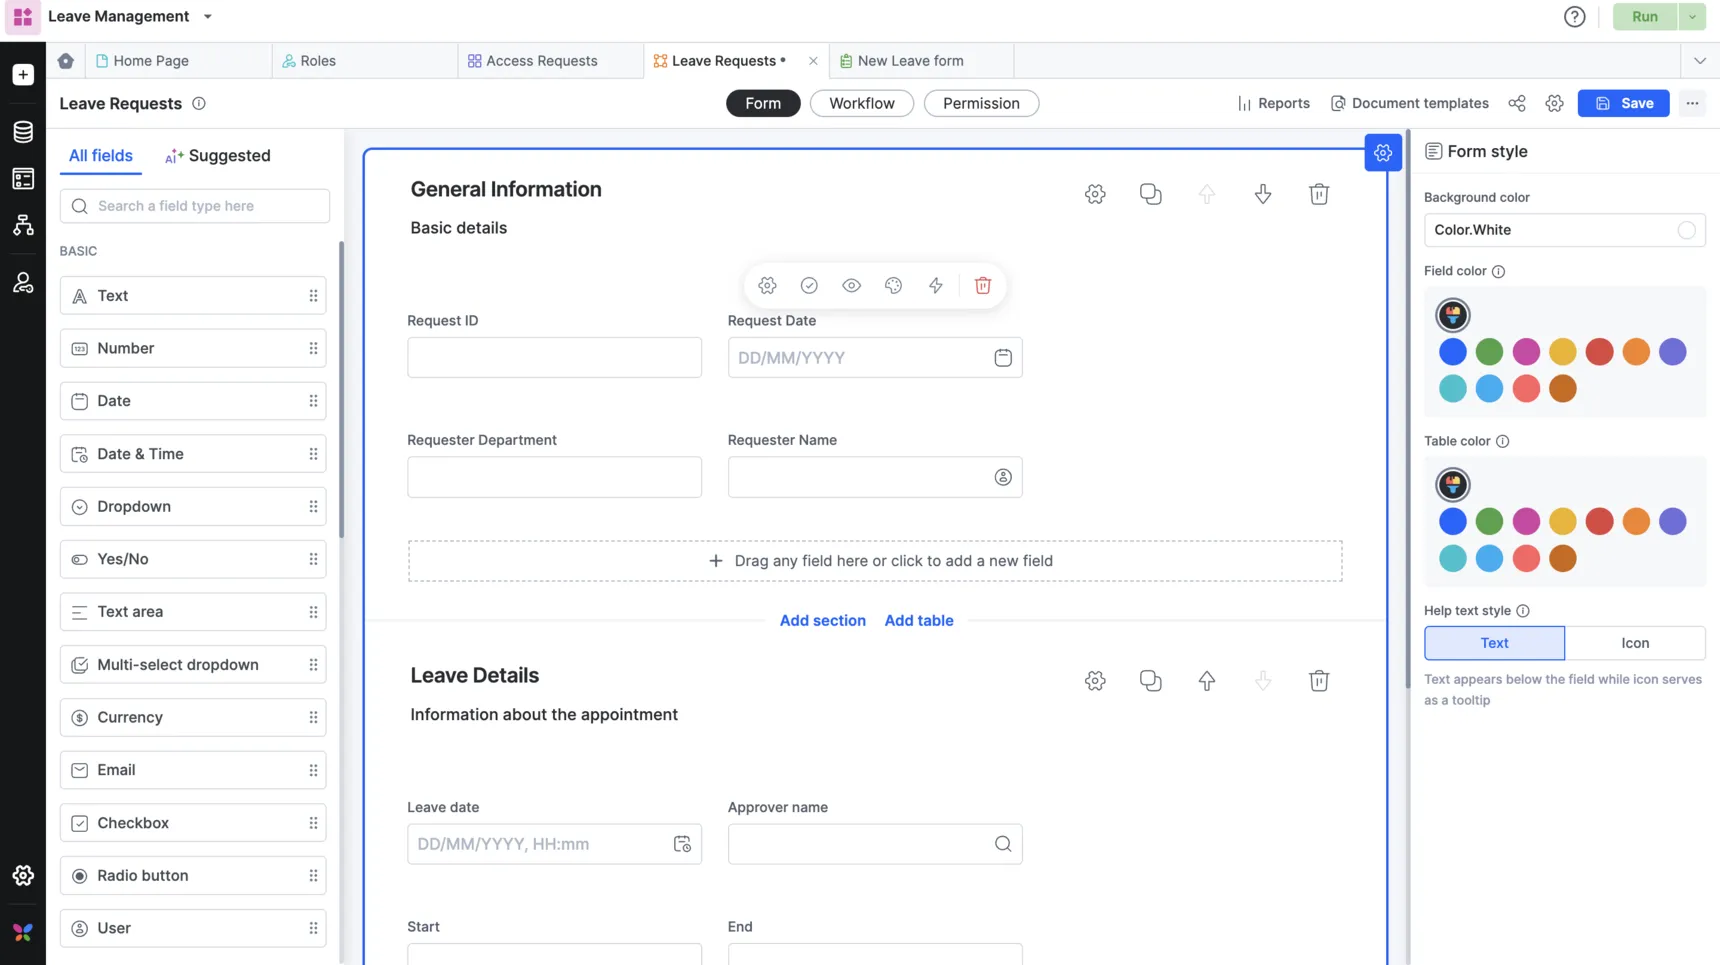Open the share icon in top toolbar

tap(1517, 103)
